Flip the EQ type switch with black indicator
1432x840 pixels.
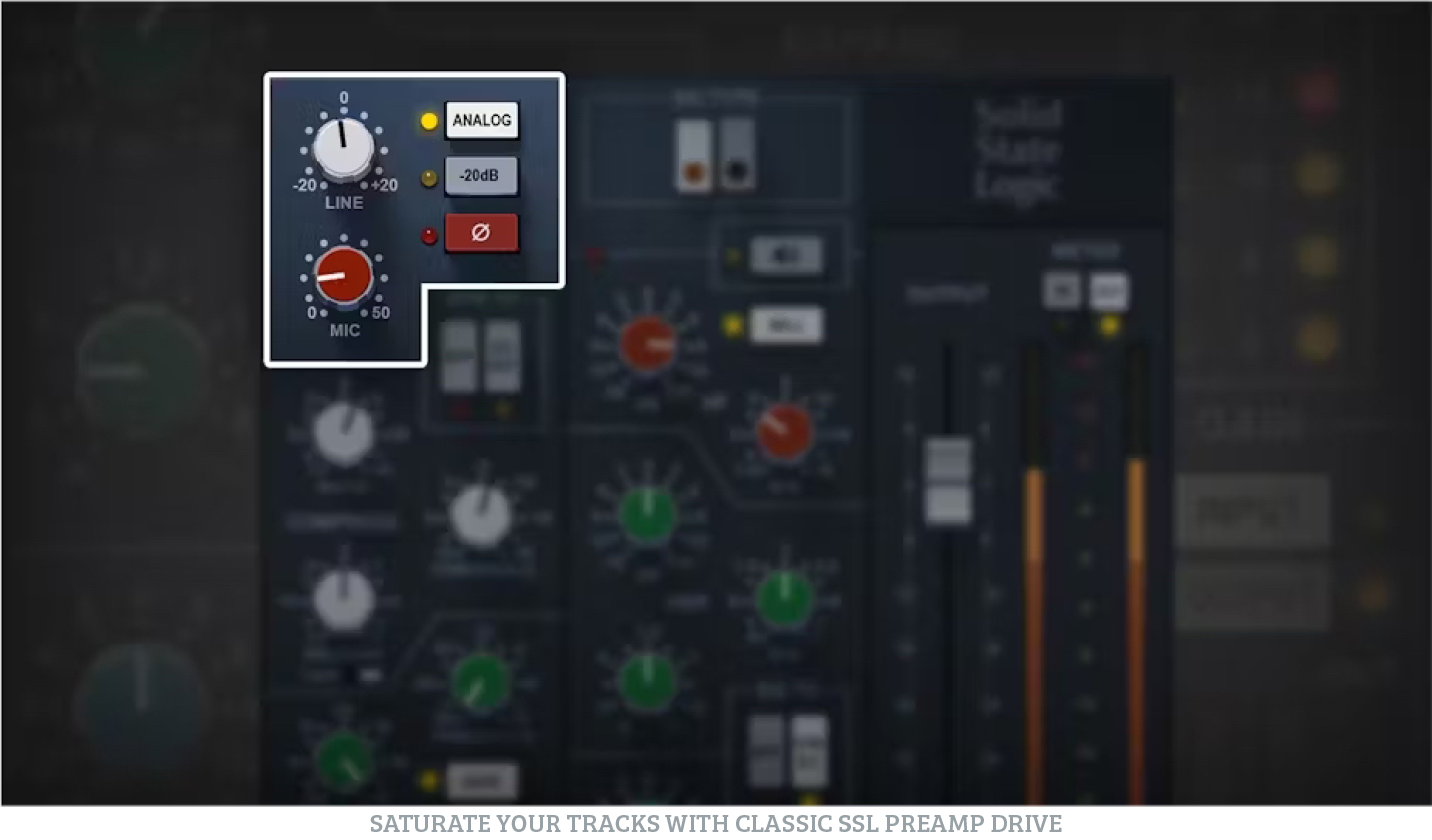click(x=737, y=155)
